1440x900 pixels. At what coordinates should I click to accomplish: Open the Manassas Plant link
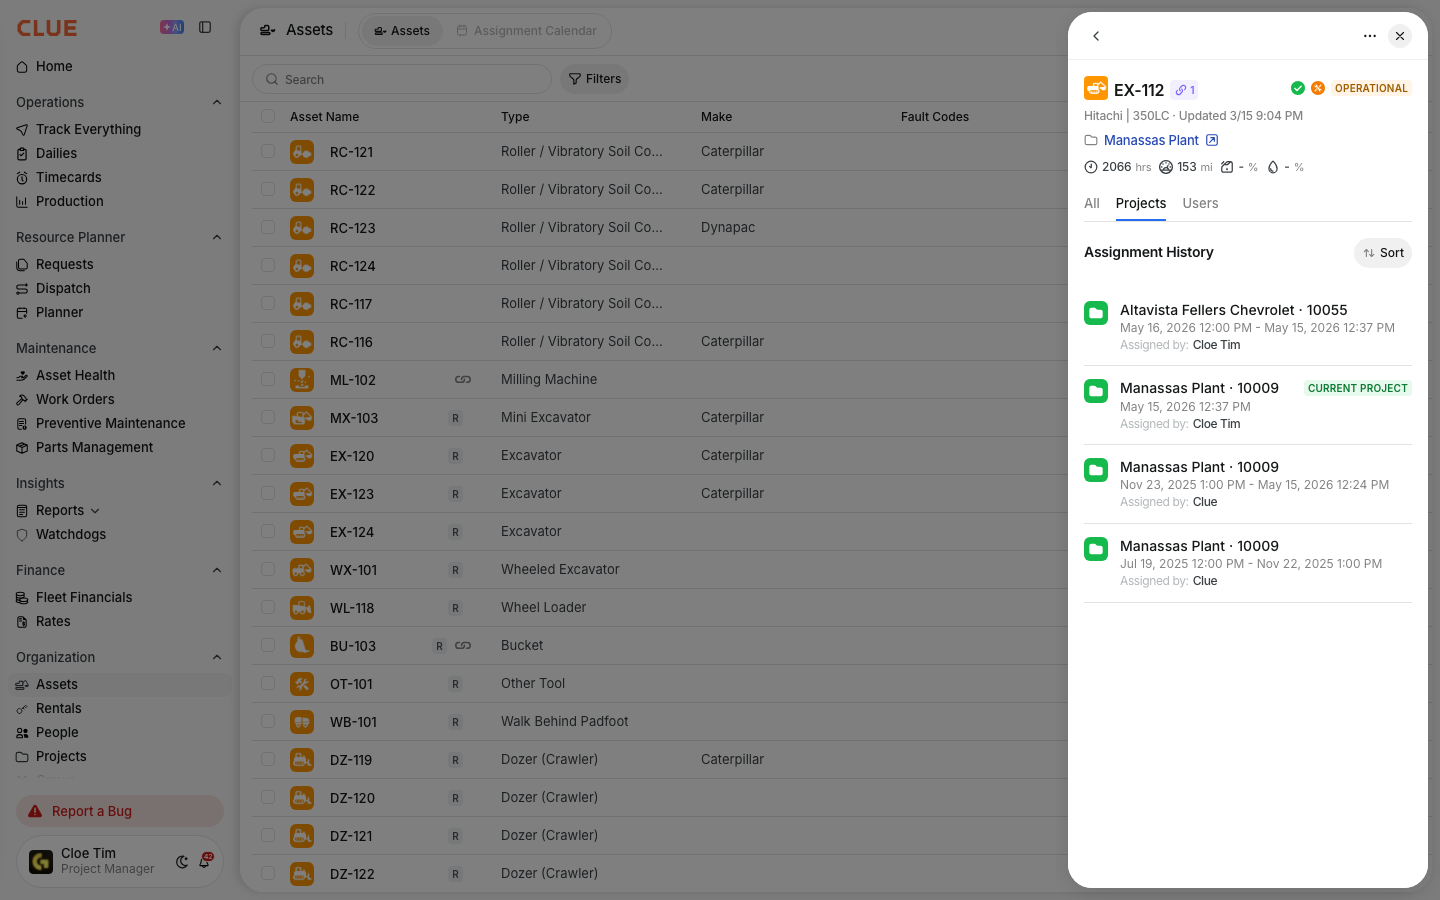pos(1151,140)
